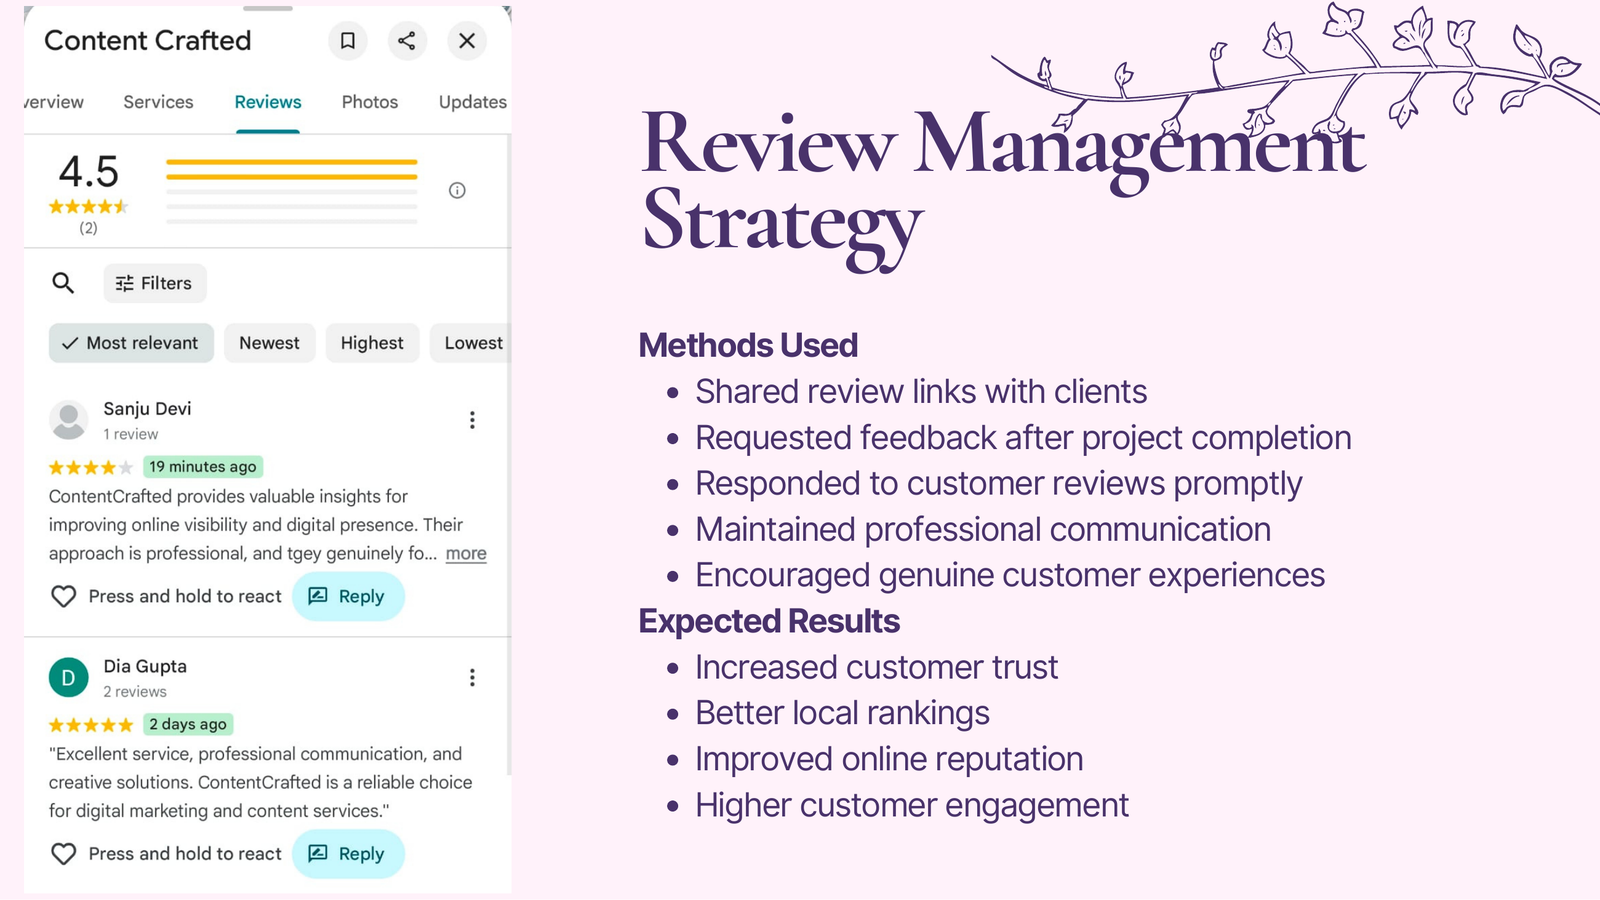Sort reviews by Newest
This screenshot has height=900, width=1600.
click(269, 343)
